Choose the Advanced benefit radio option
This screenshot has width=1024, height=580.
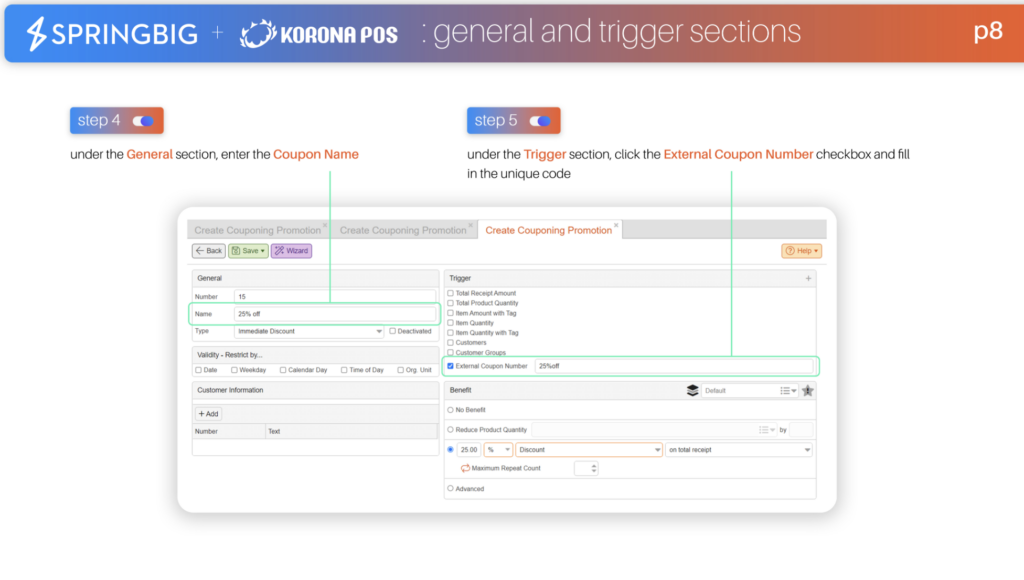(x=450, y=489)
